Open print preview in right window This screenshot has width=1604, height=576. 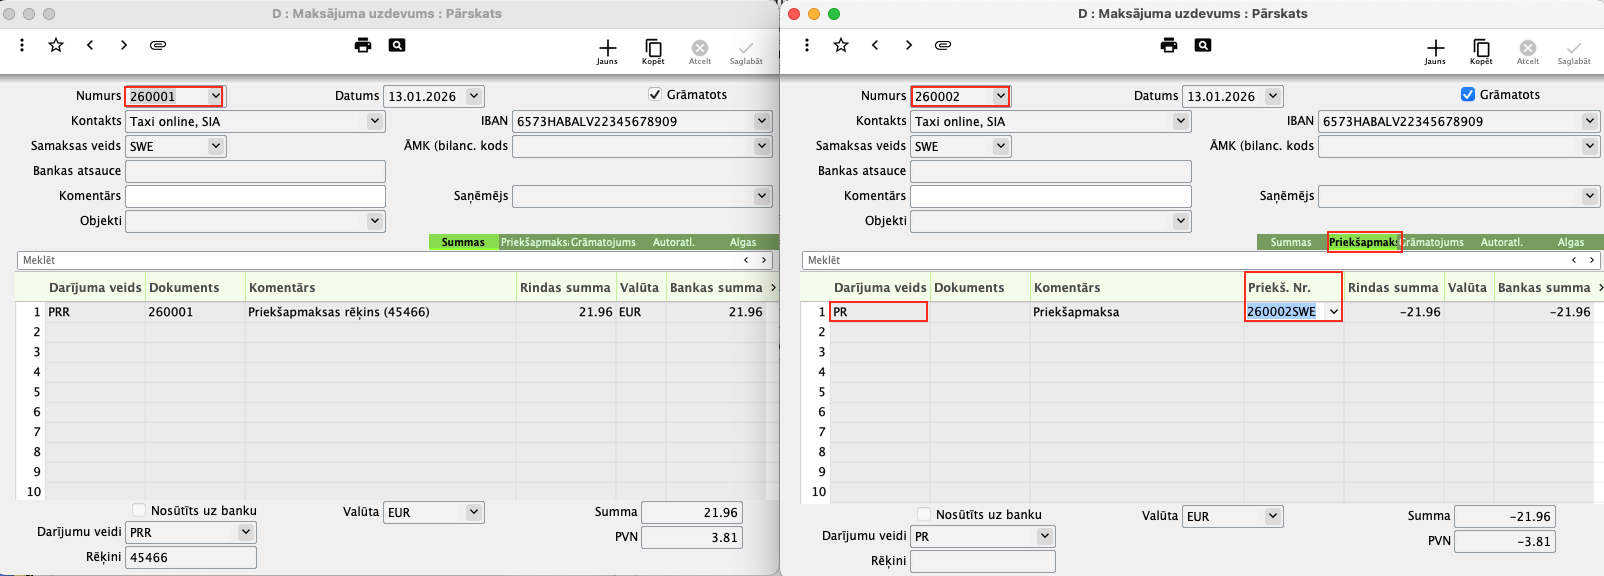[x=1203, y=45]
